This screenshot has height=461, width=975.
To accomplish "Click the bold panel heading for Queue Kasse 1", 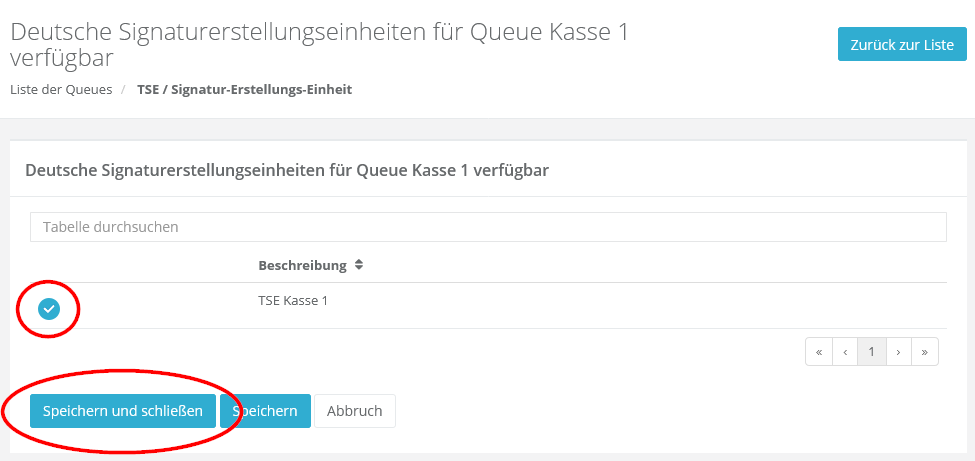I will [x=287, y=170].
